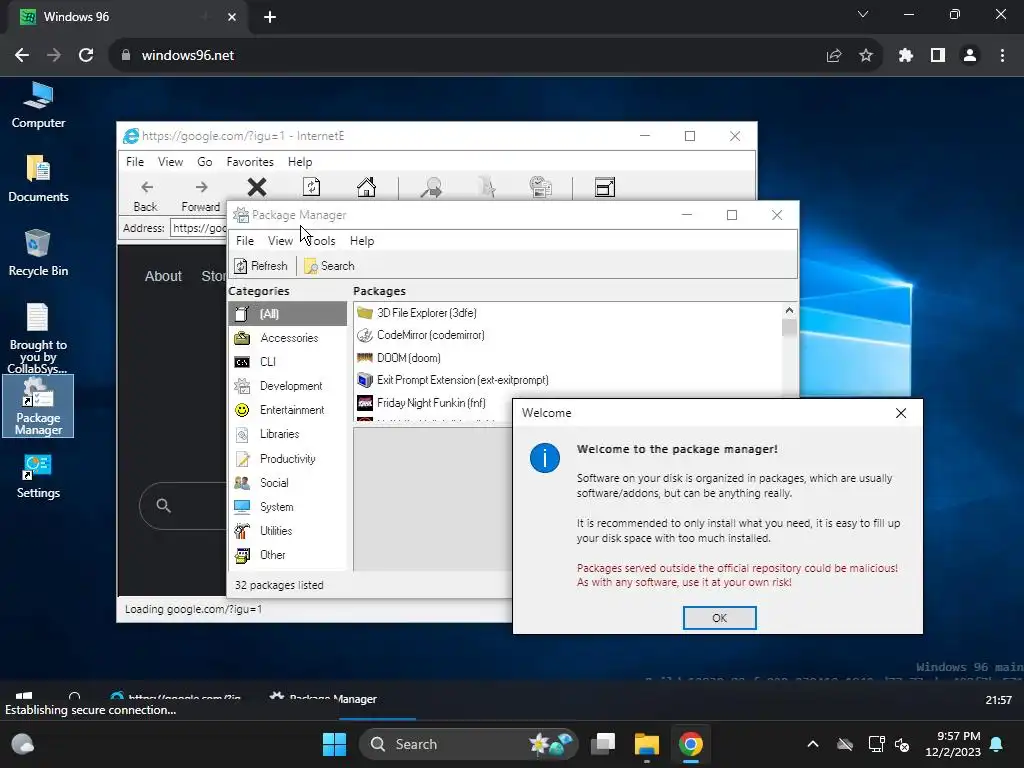
Task: Select the (All) category
Action: 287,313
